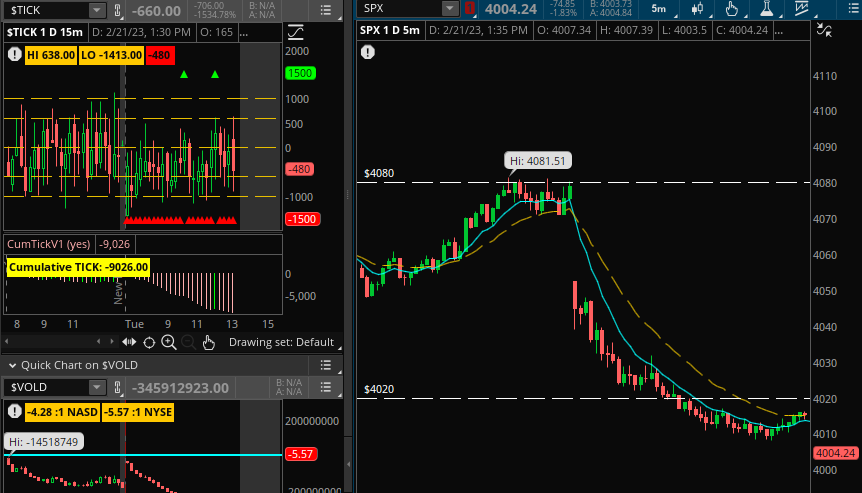Click the $4020 price level label
Viewport: 862px width, 493px height.
pos(379,389)
